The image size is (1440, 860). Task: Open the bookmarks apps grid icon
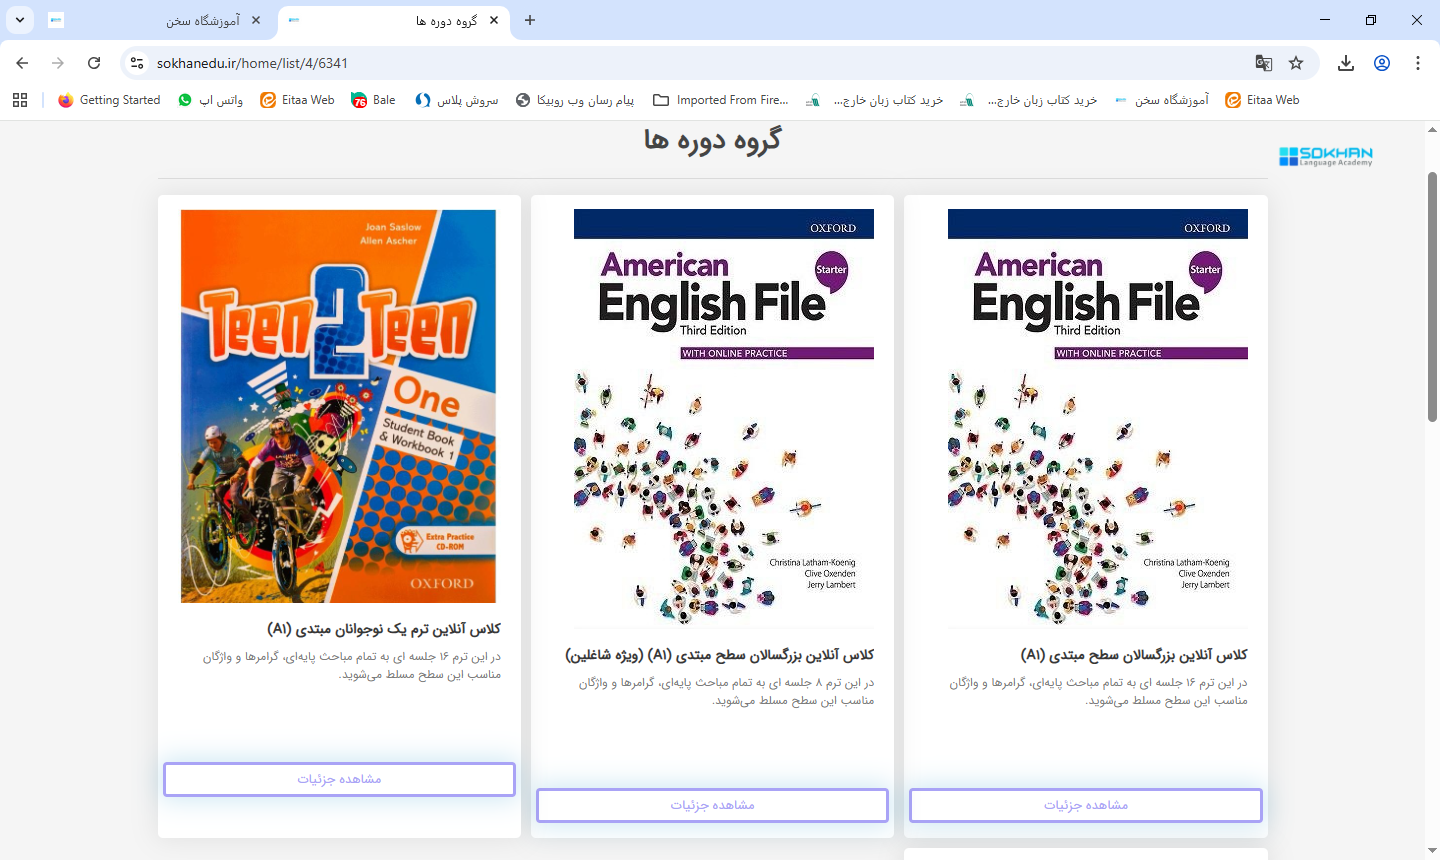(x=20, y=99)
